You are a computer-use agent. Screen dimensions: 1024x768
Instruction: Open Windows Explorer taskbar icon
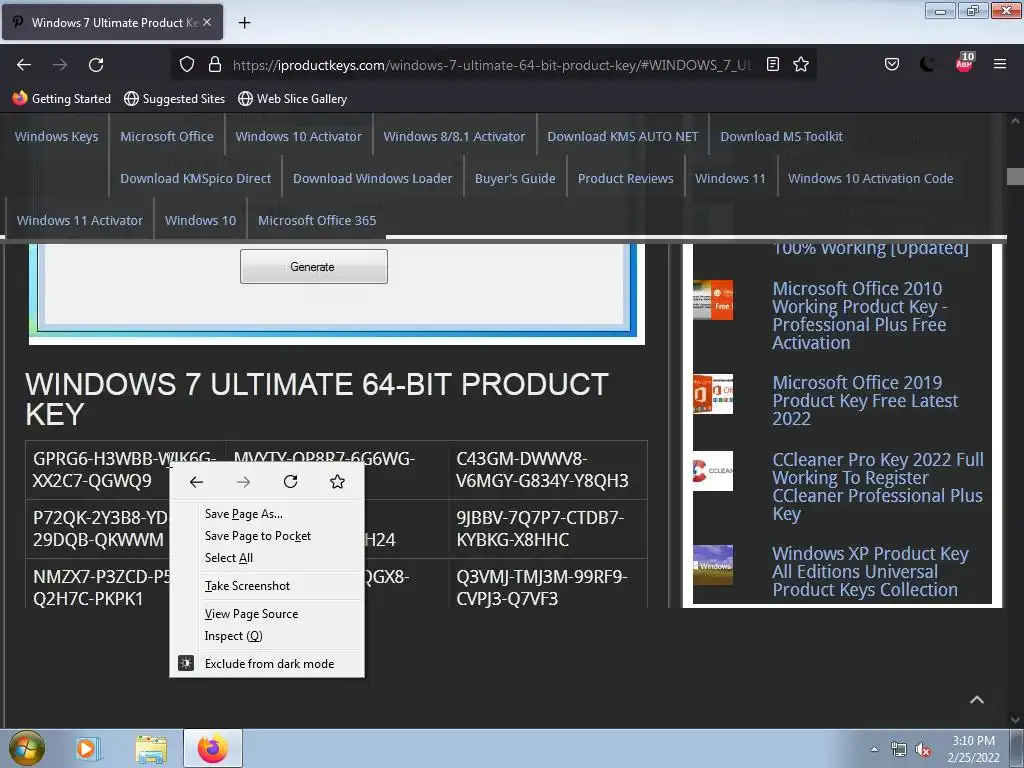pyautogui.click(x=151, y=748)
